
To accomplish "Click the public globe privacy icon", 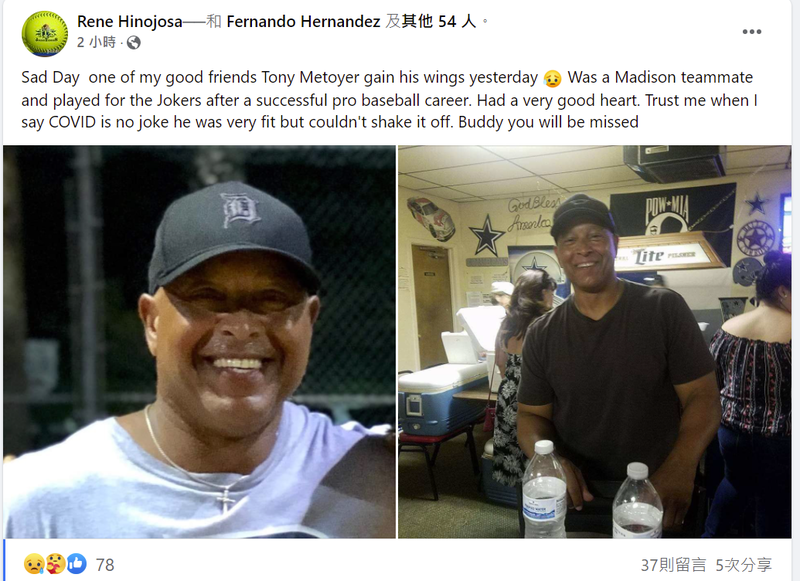I will point(134,43).
